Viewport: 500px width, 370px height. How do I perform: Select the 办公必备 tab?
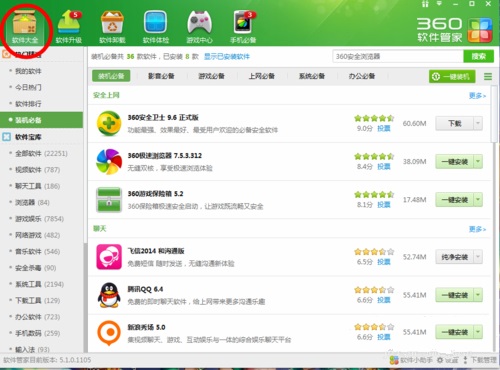(362, 76)
